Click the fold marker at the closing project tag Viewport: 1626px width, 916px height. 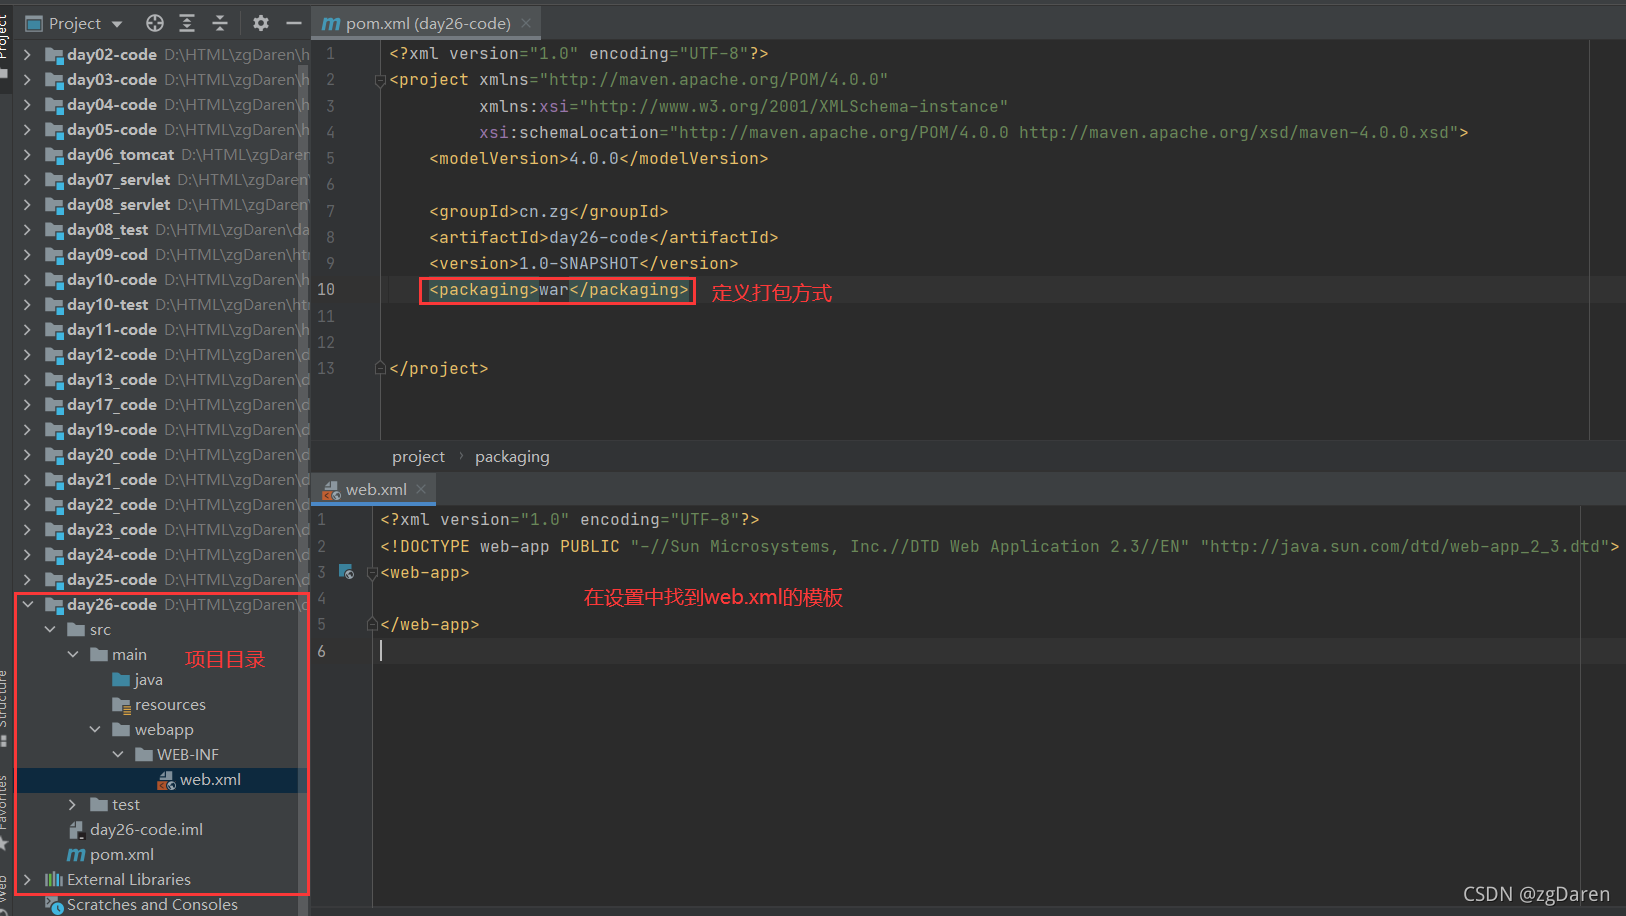(380, 368)
